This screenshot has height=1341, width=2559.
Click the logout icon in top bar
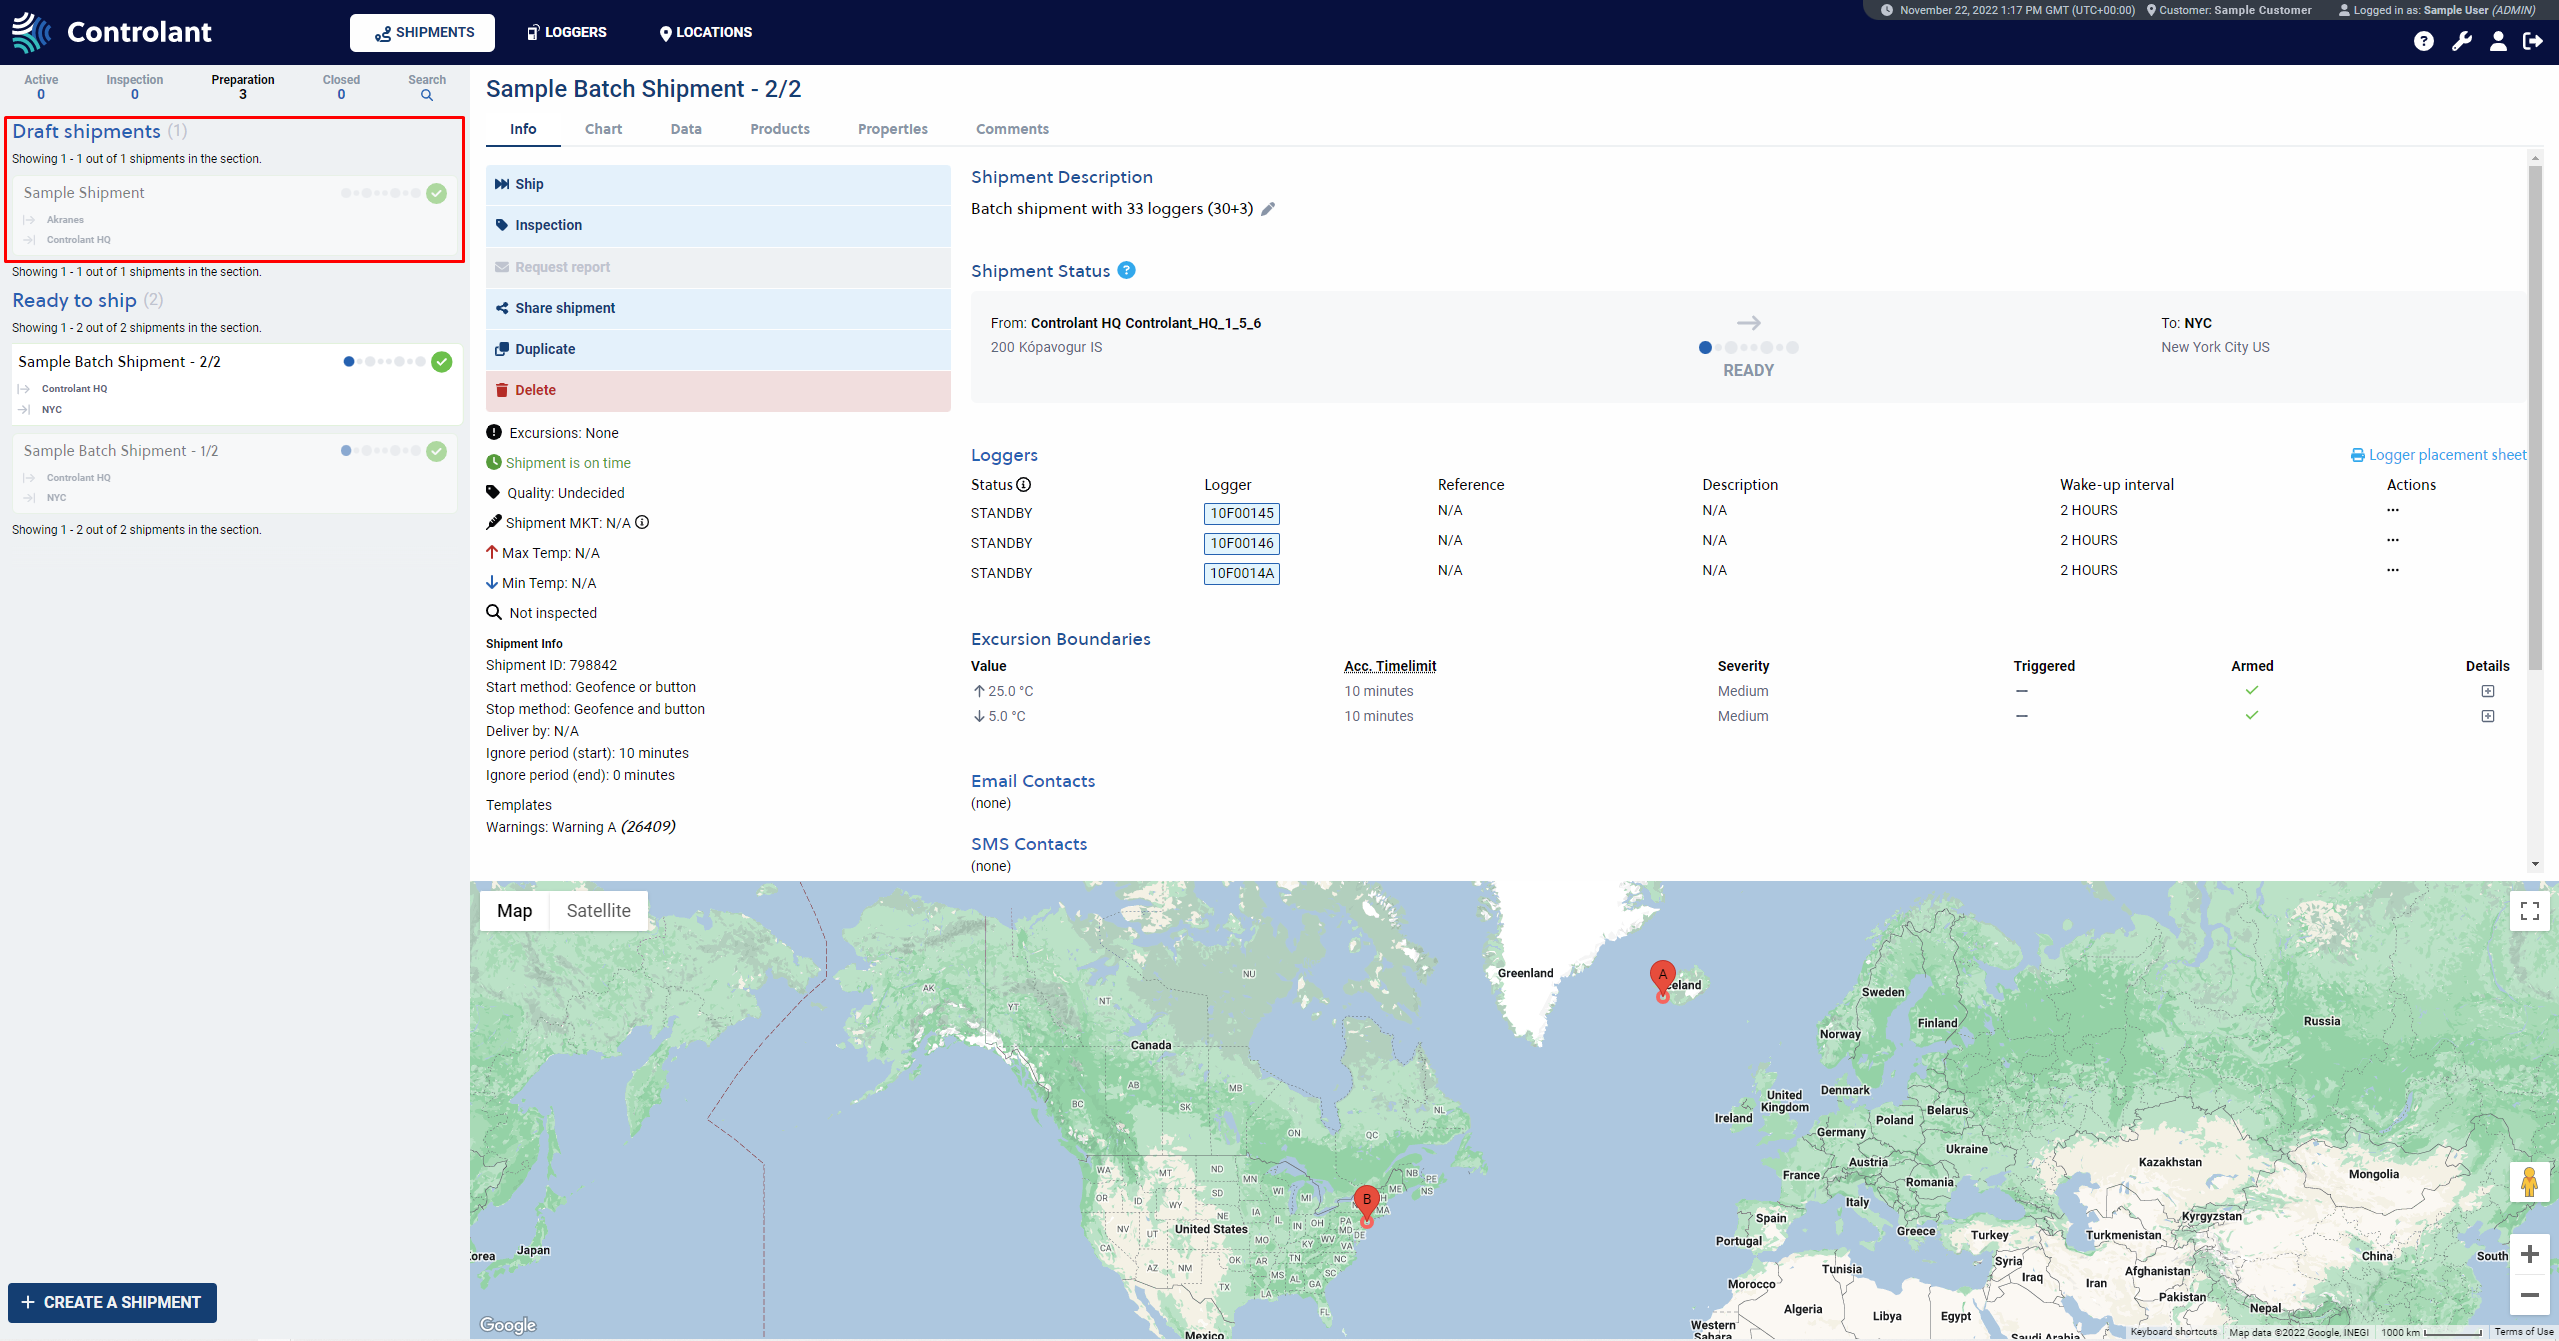[x=2533, y=41]
